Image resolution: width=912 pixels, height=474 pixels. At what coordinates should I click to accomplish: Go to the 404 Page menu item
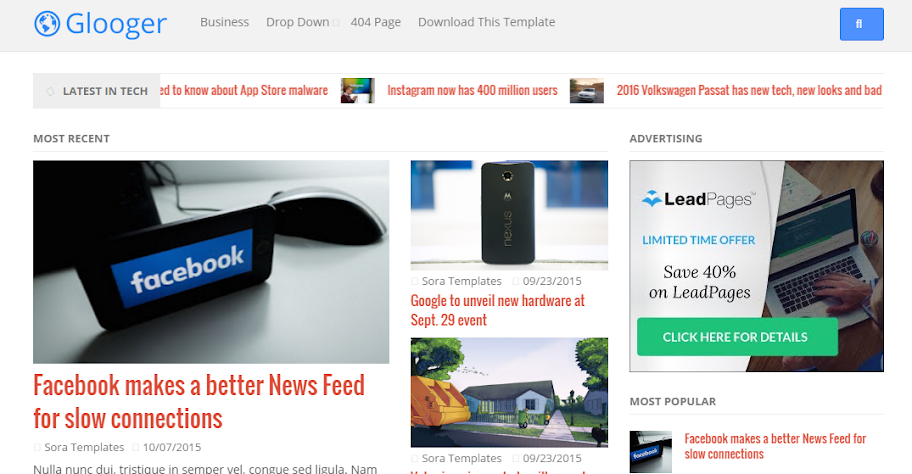[376, 22]
